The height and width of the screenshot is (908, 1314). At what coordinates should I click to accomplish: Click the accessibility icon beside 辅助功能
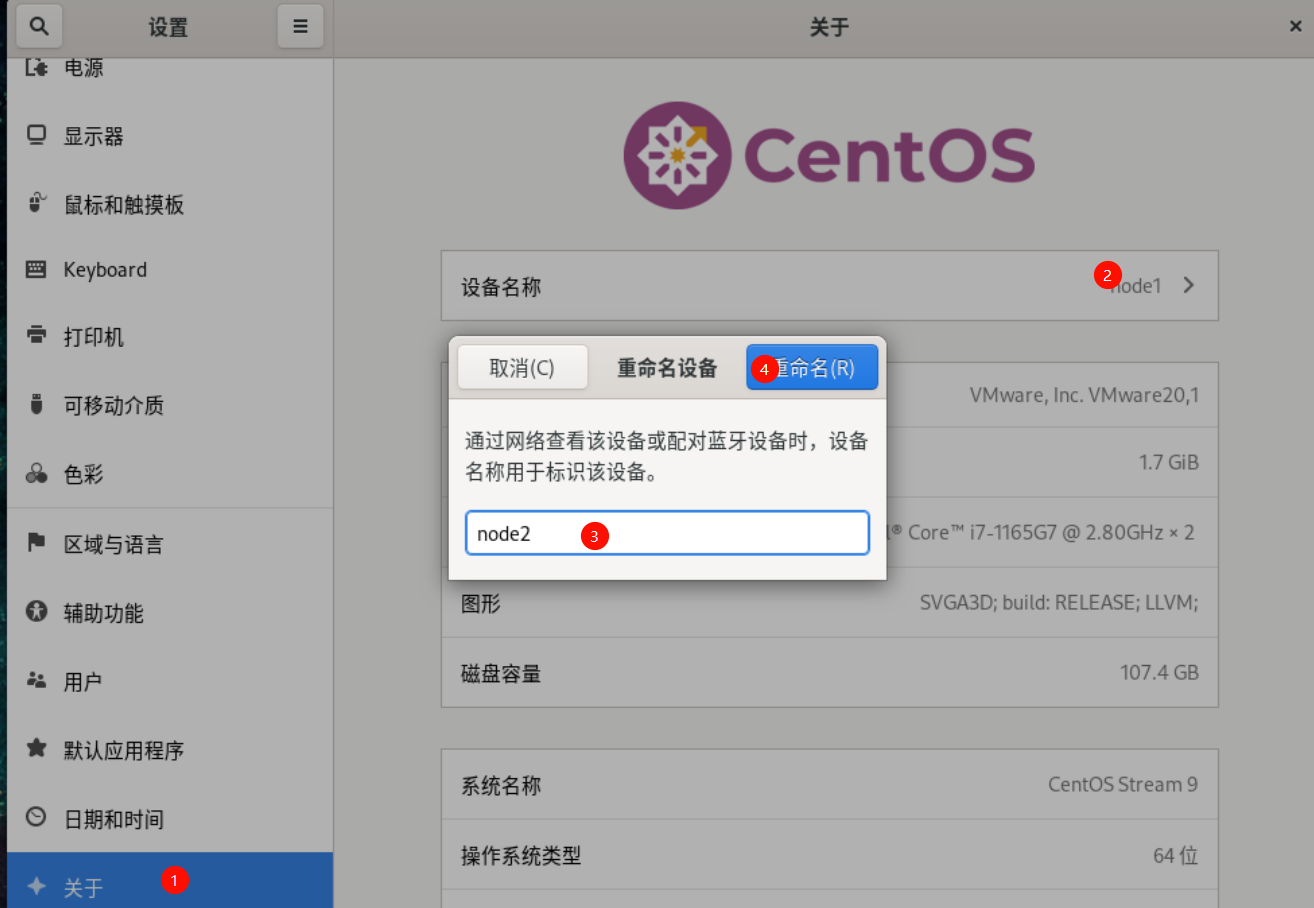point(37,612)
